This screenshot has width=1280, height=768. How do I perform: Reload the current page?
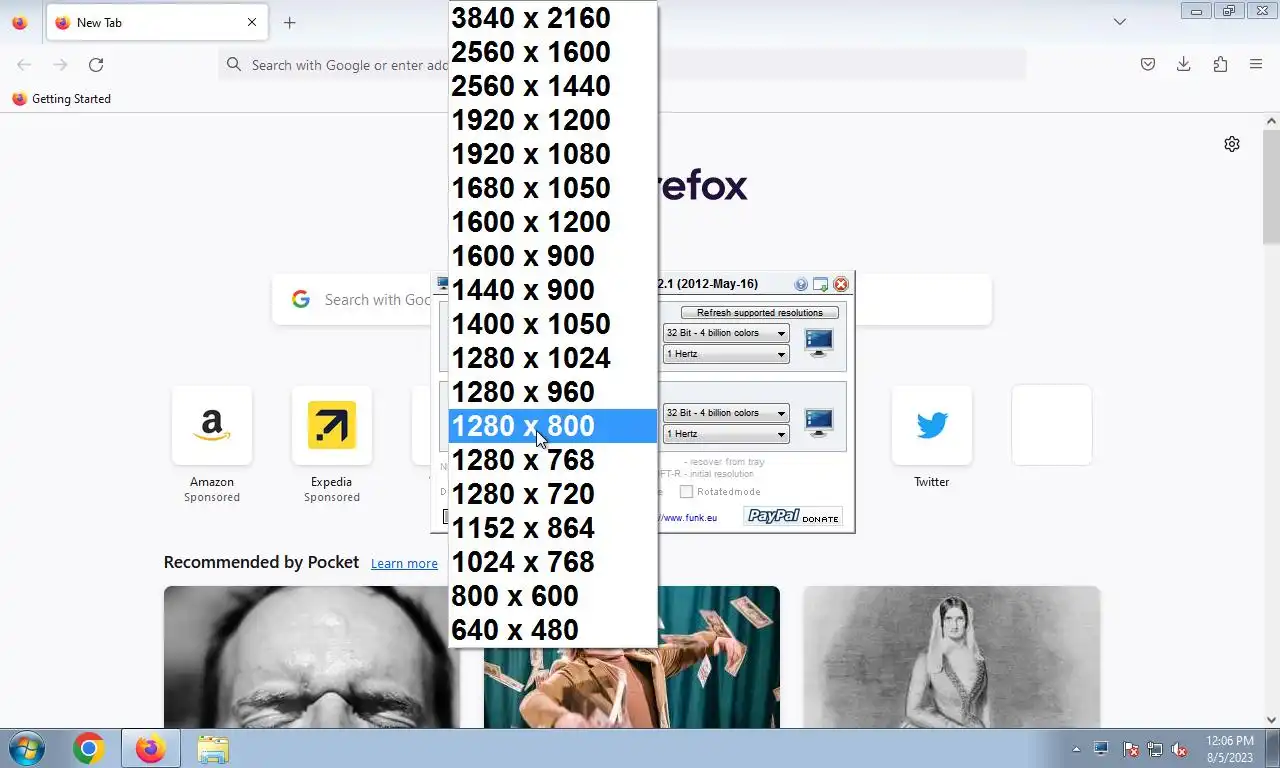point(96,64)
